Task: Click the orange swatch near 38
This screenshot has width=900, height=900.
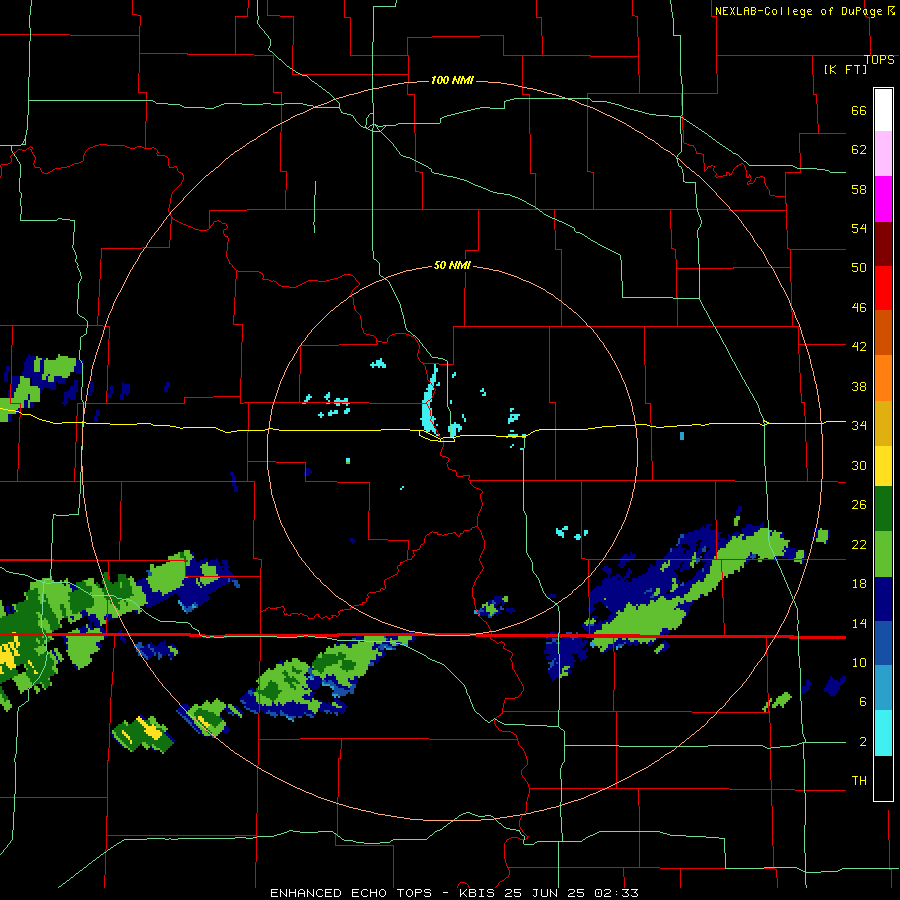Action: click(x=883, y=378)
